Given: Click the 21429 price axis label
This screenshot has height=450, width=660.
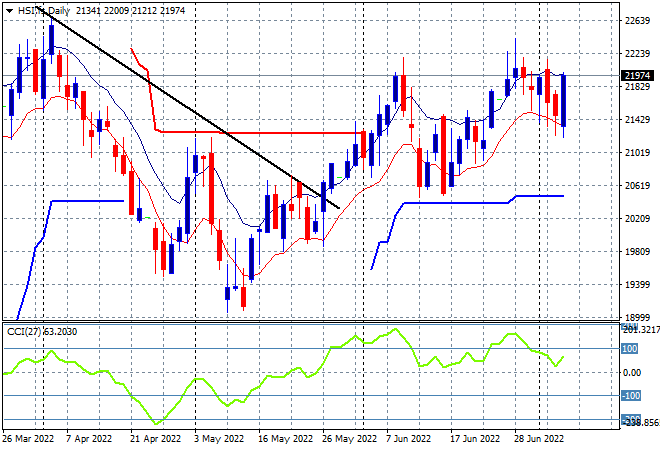Looking at the screenshot, I should [x=637, y=120].
